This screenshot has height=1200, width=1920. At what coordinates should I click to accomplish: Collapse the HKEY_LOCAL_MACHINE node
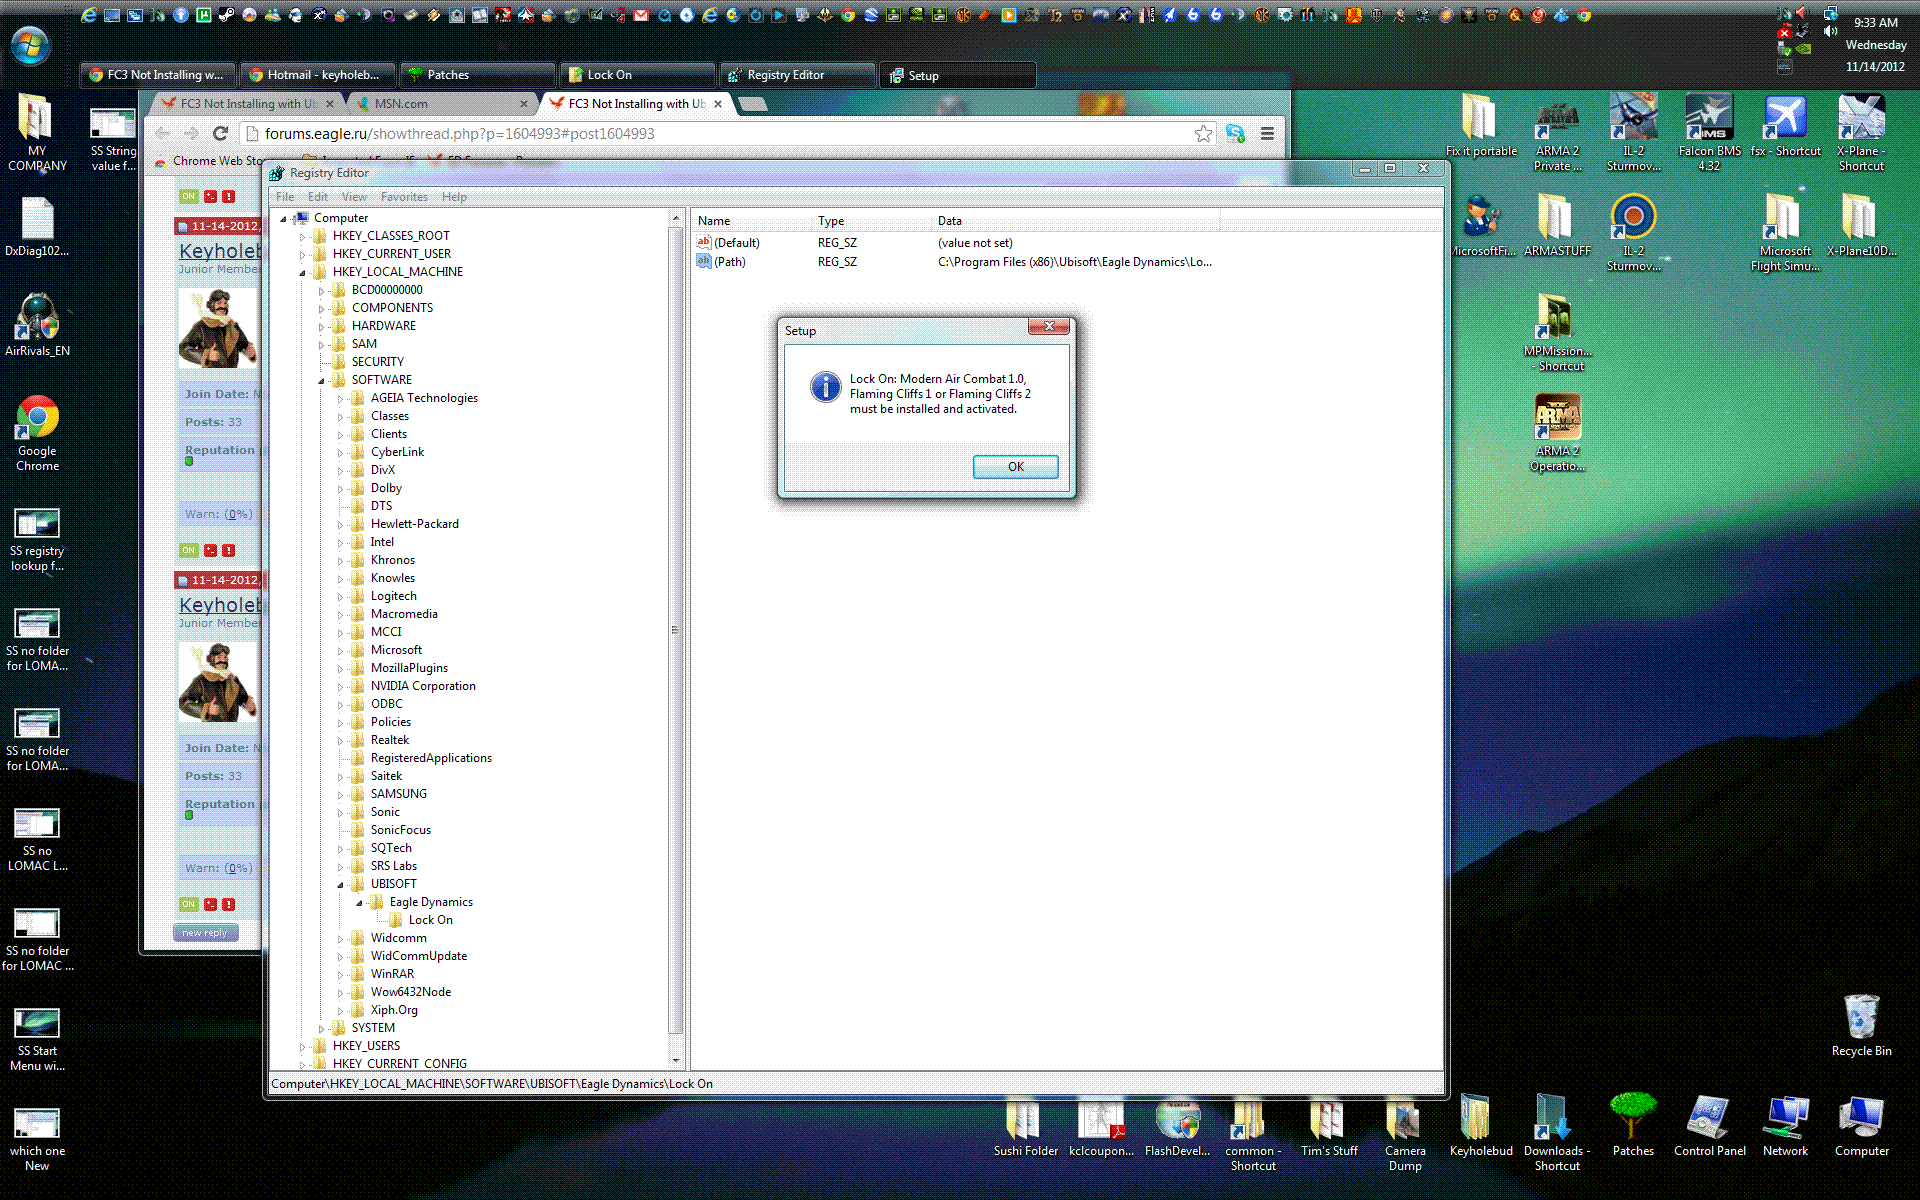pyautogui.click(x=303, y=273)
